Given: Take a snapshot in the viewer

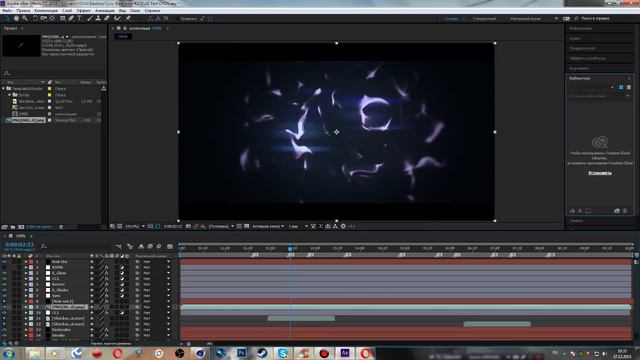Looking at the screenshot, I should pos(188,226).
